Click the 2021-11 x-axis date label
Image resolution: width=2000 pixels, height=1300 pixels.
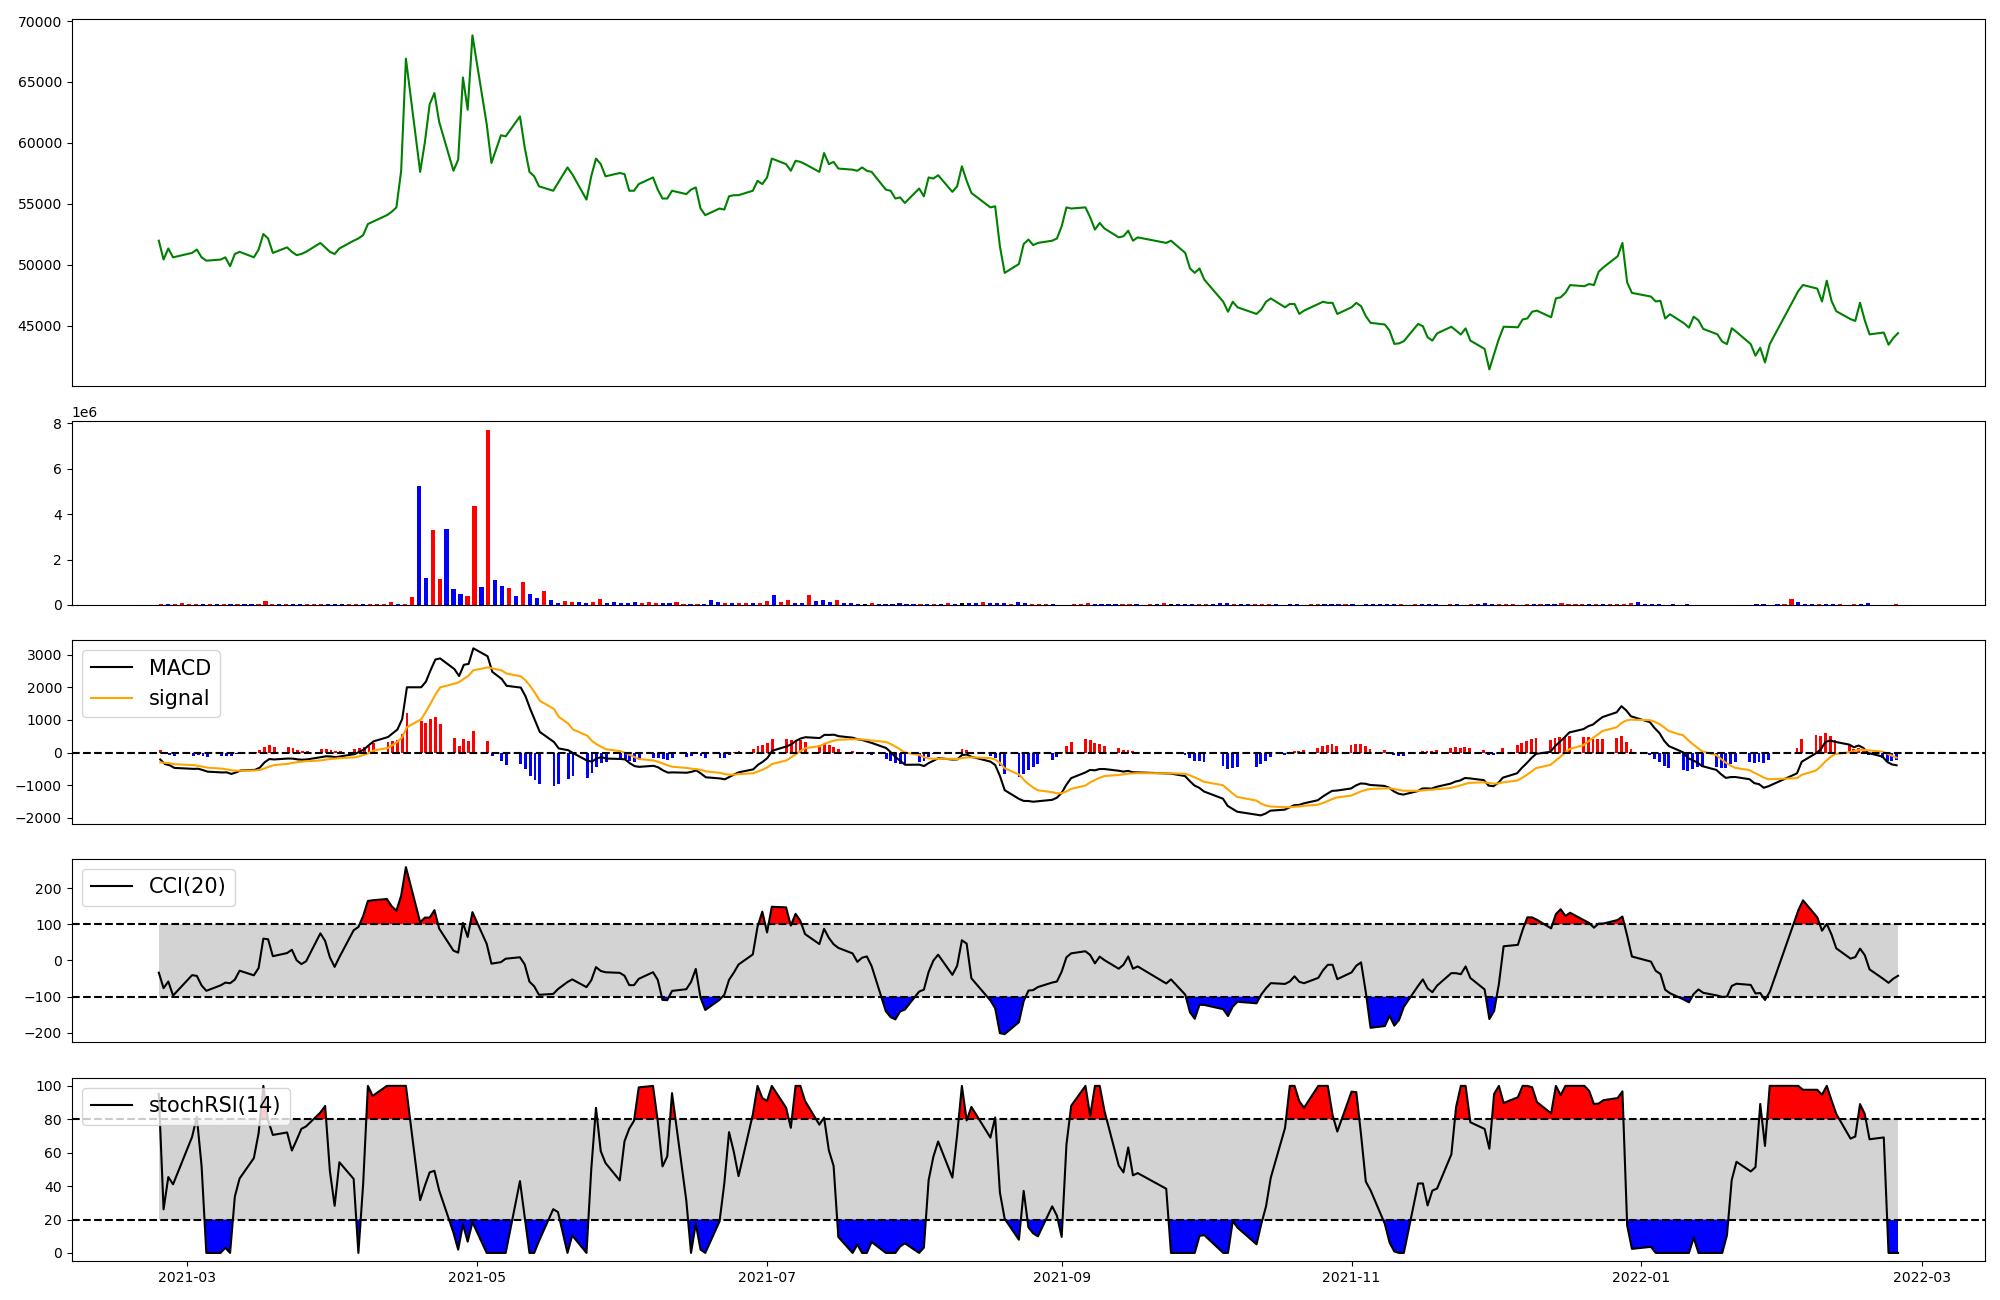[1351, 1277]
